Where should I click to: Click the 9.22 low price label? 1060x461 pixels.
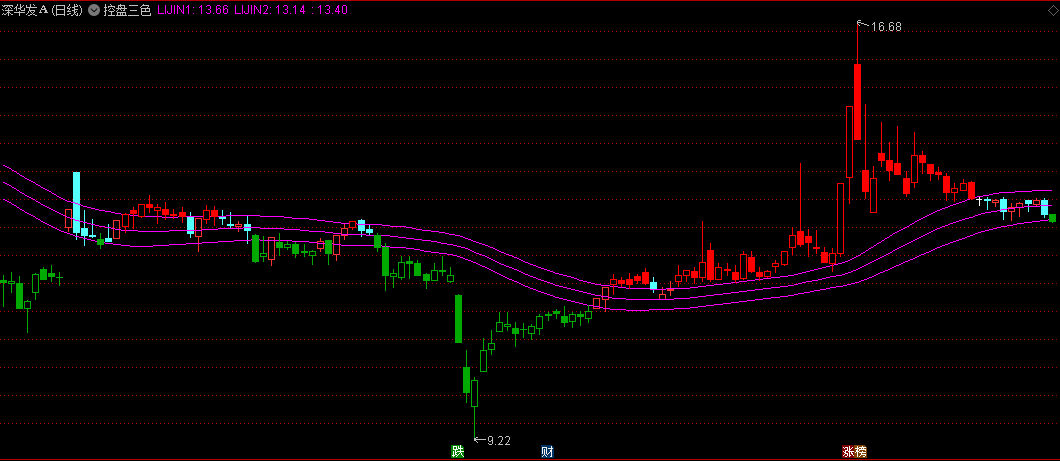pos(498,441)
